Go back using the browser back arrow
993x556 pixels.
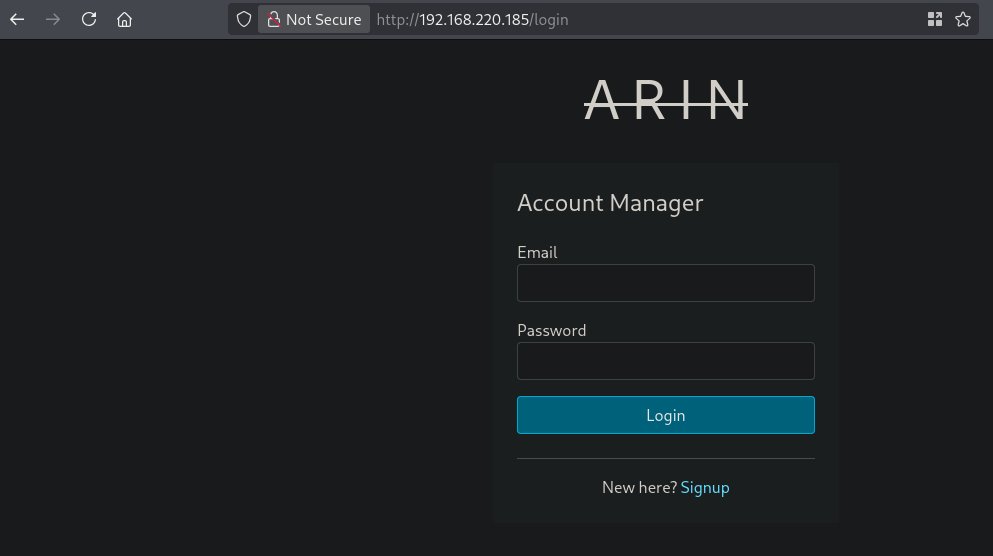(17, 20)
